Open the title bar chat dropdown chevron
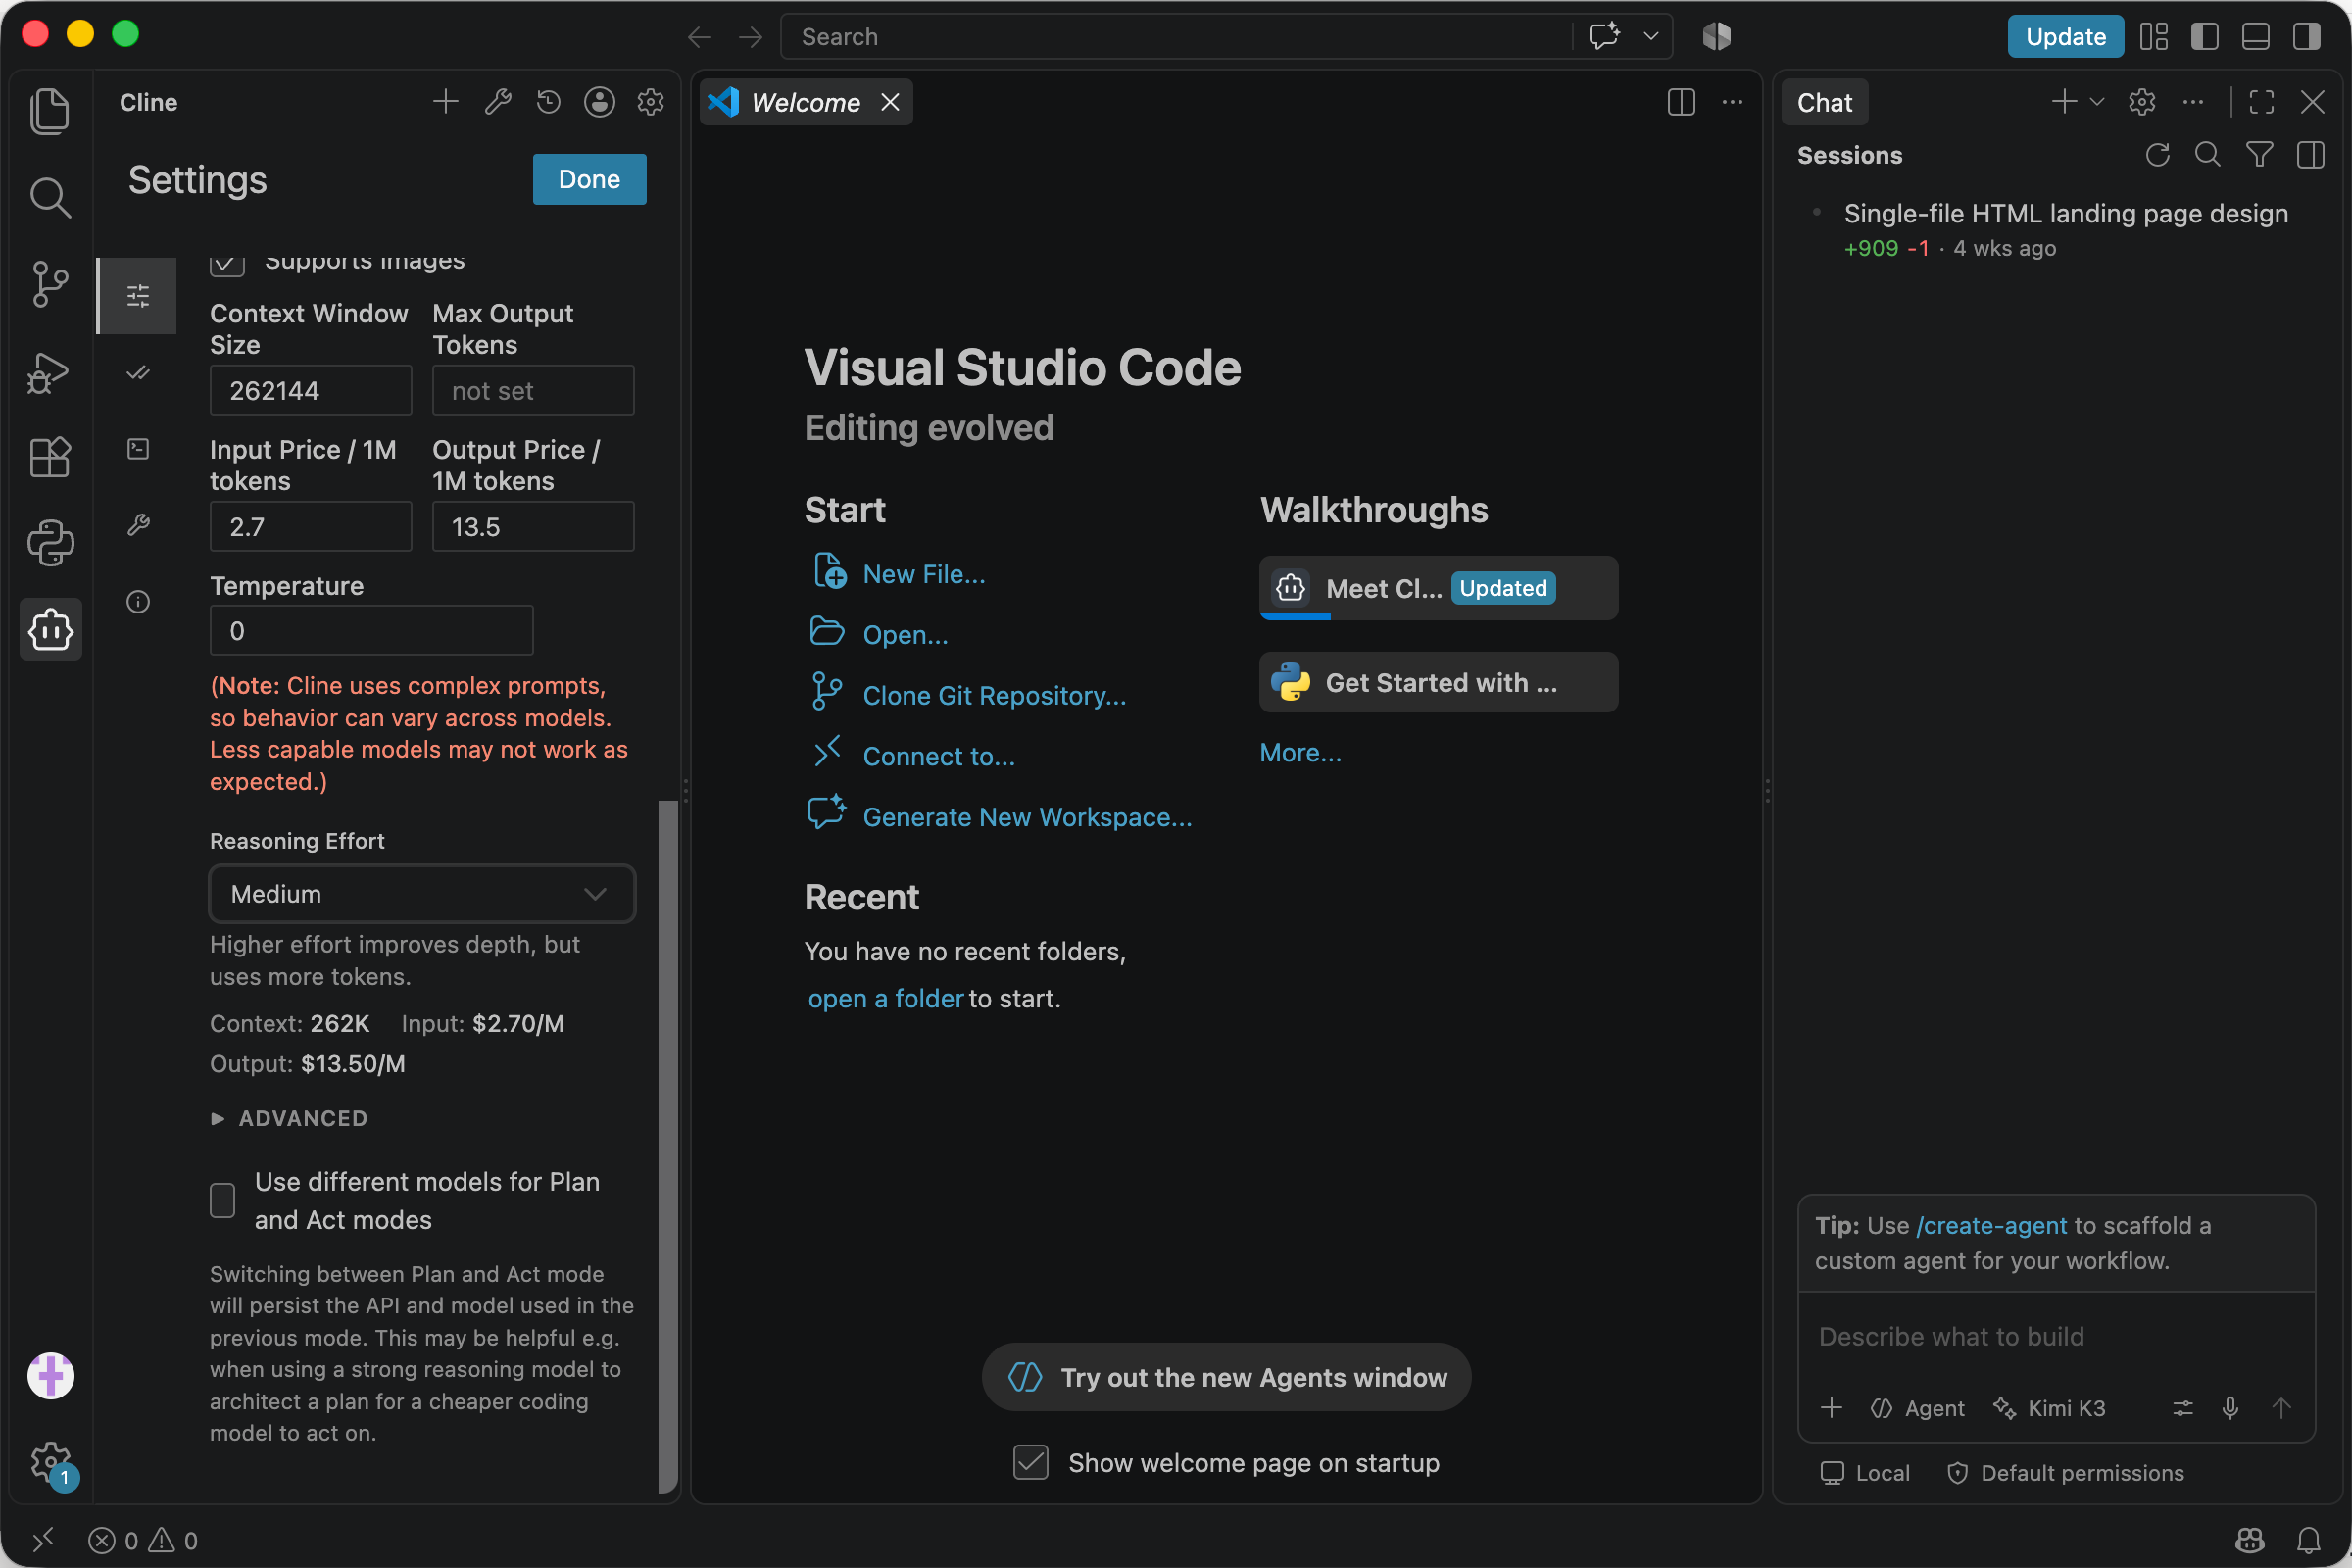 coord(1651,37)
